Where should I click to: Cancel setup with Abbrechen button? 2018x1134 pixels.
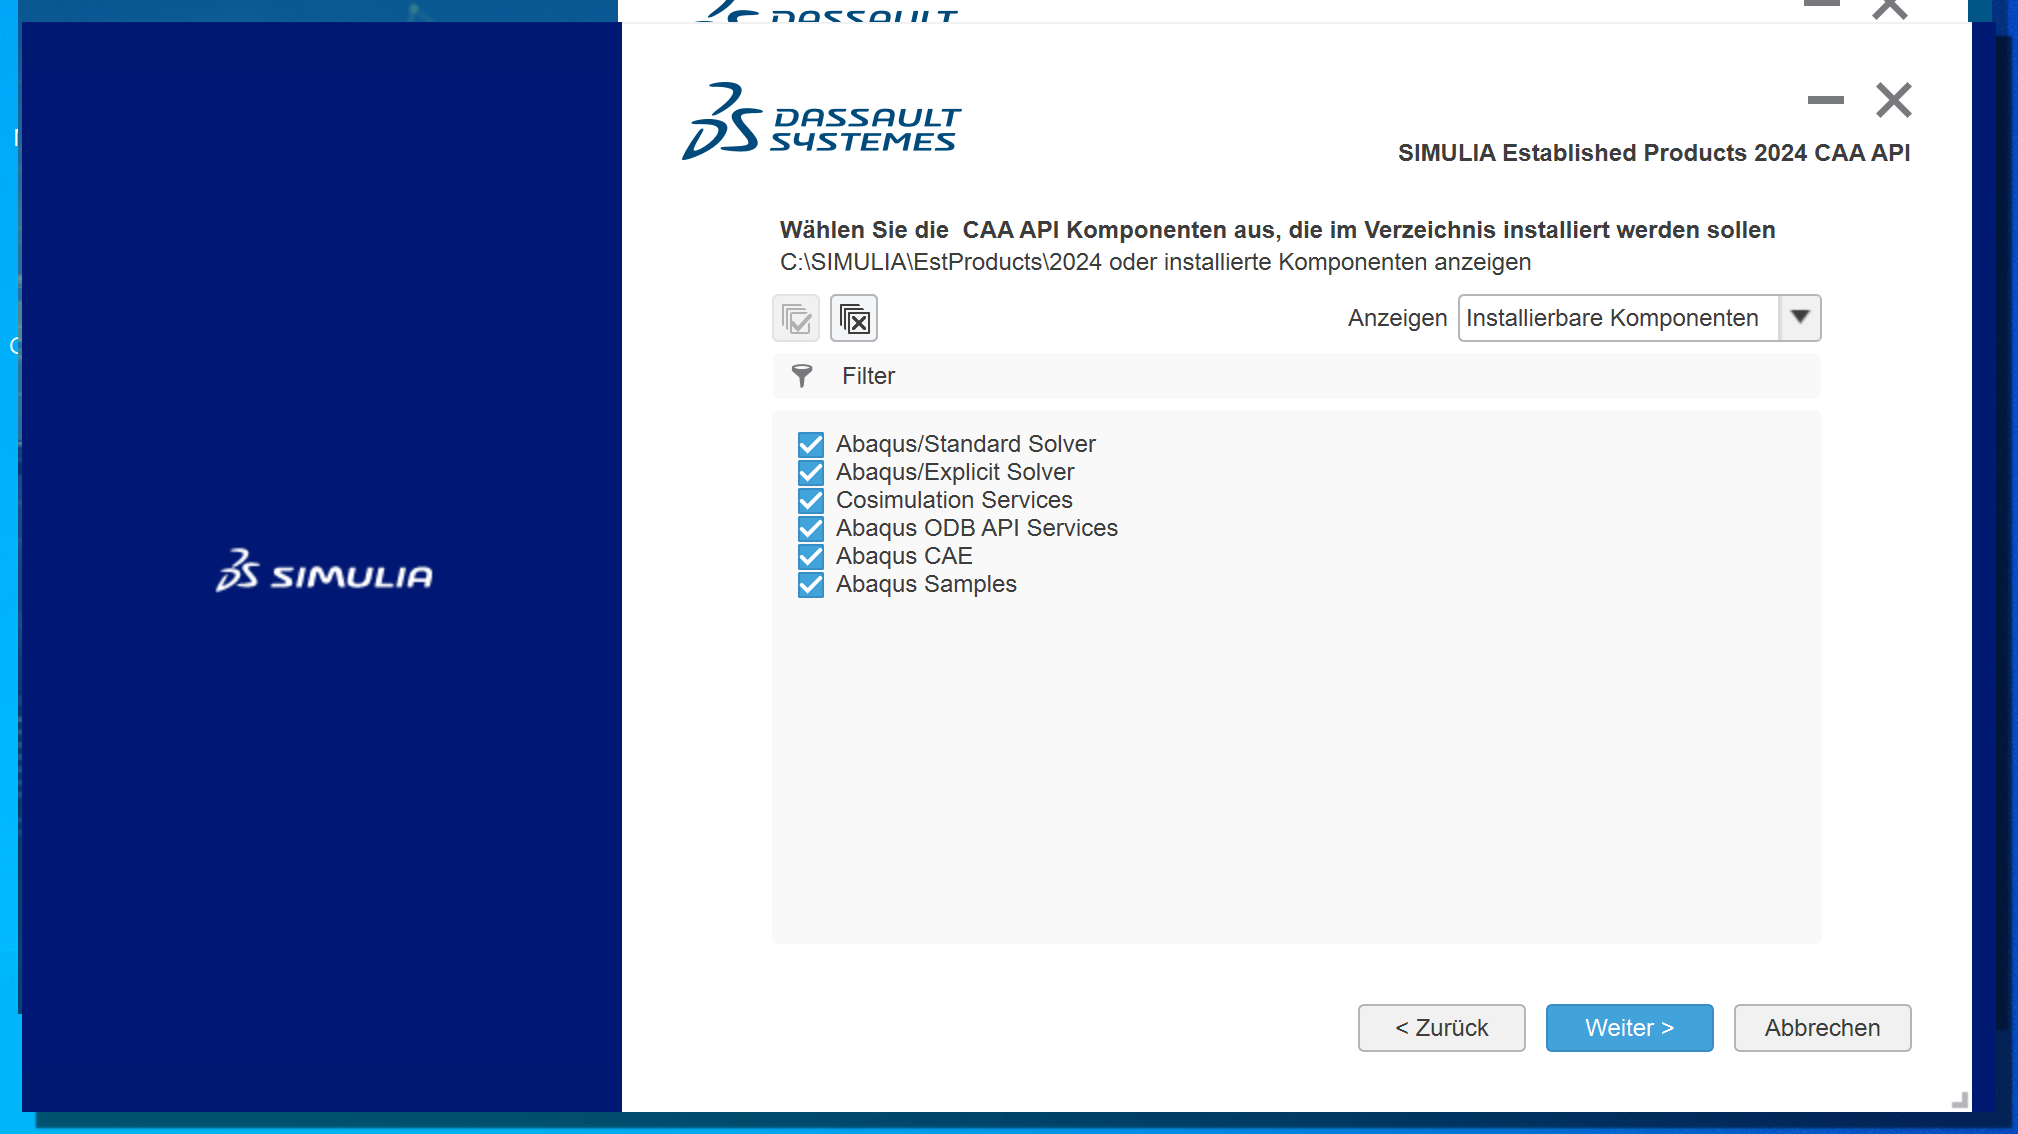coord(1822,1028)
